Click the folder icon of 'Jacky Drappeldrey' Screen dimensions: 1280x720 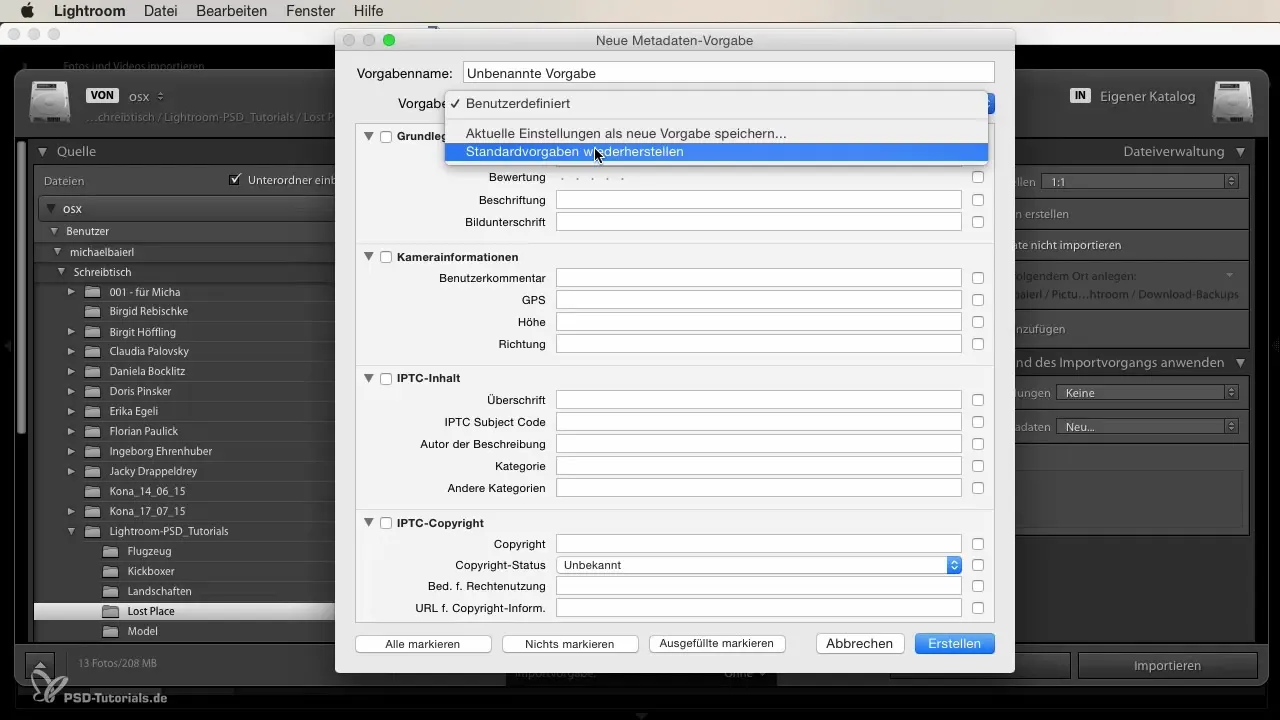point(93,471)
